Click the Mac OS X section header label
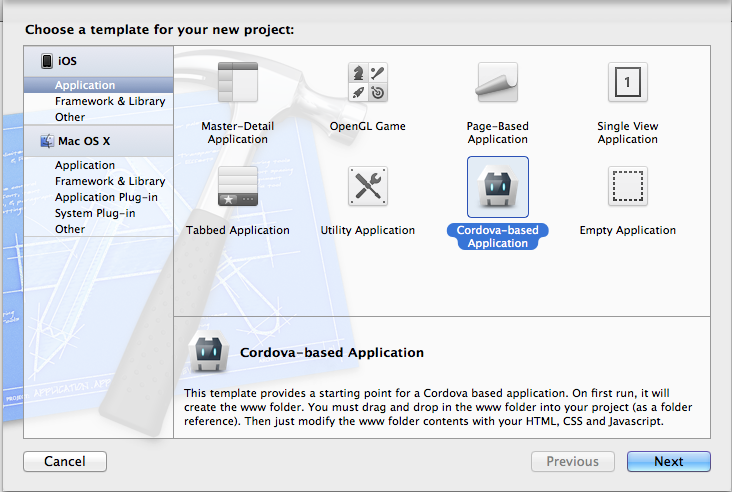The height and width of the screenshot is (492, 732). [x=84, y=141]
